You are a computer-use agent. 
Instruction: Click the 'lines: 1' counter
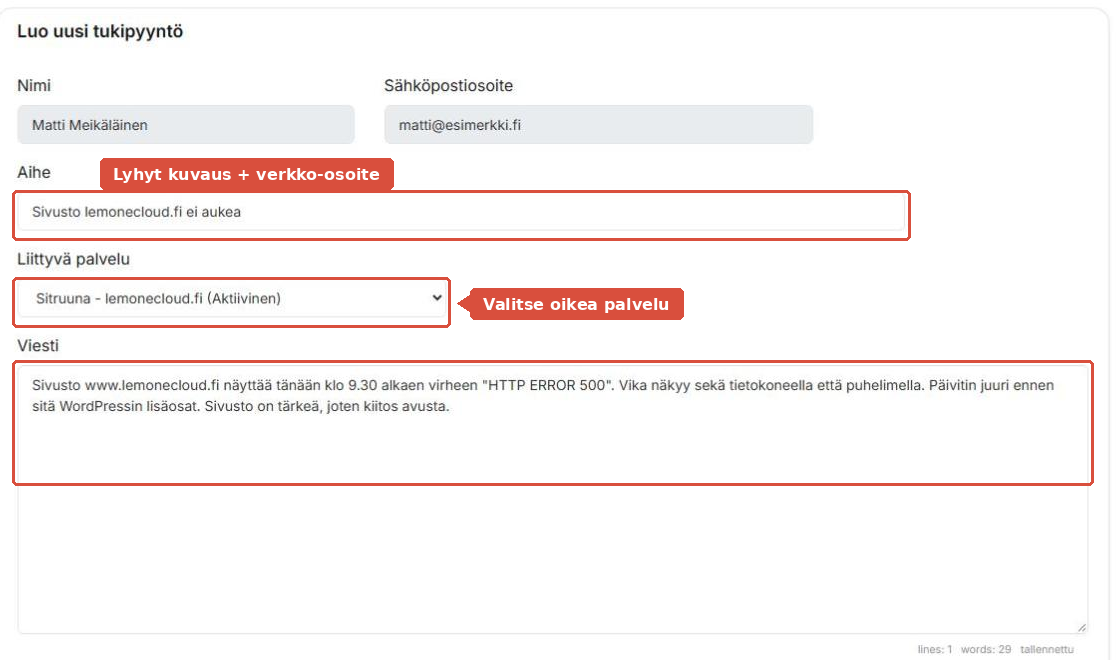point(935,649)
